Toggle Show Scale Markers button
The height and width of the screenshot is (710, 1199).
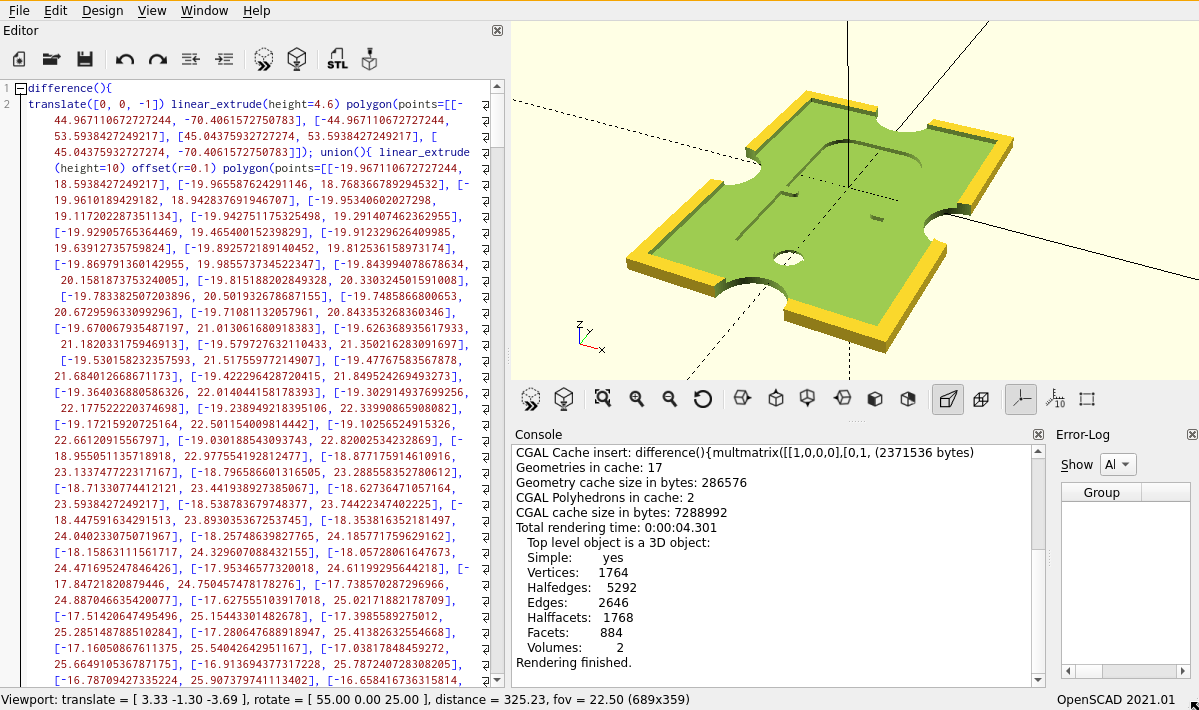click(x=1054, y=399)
